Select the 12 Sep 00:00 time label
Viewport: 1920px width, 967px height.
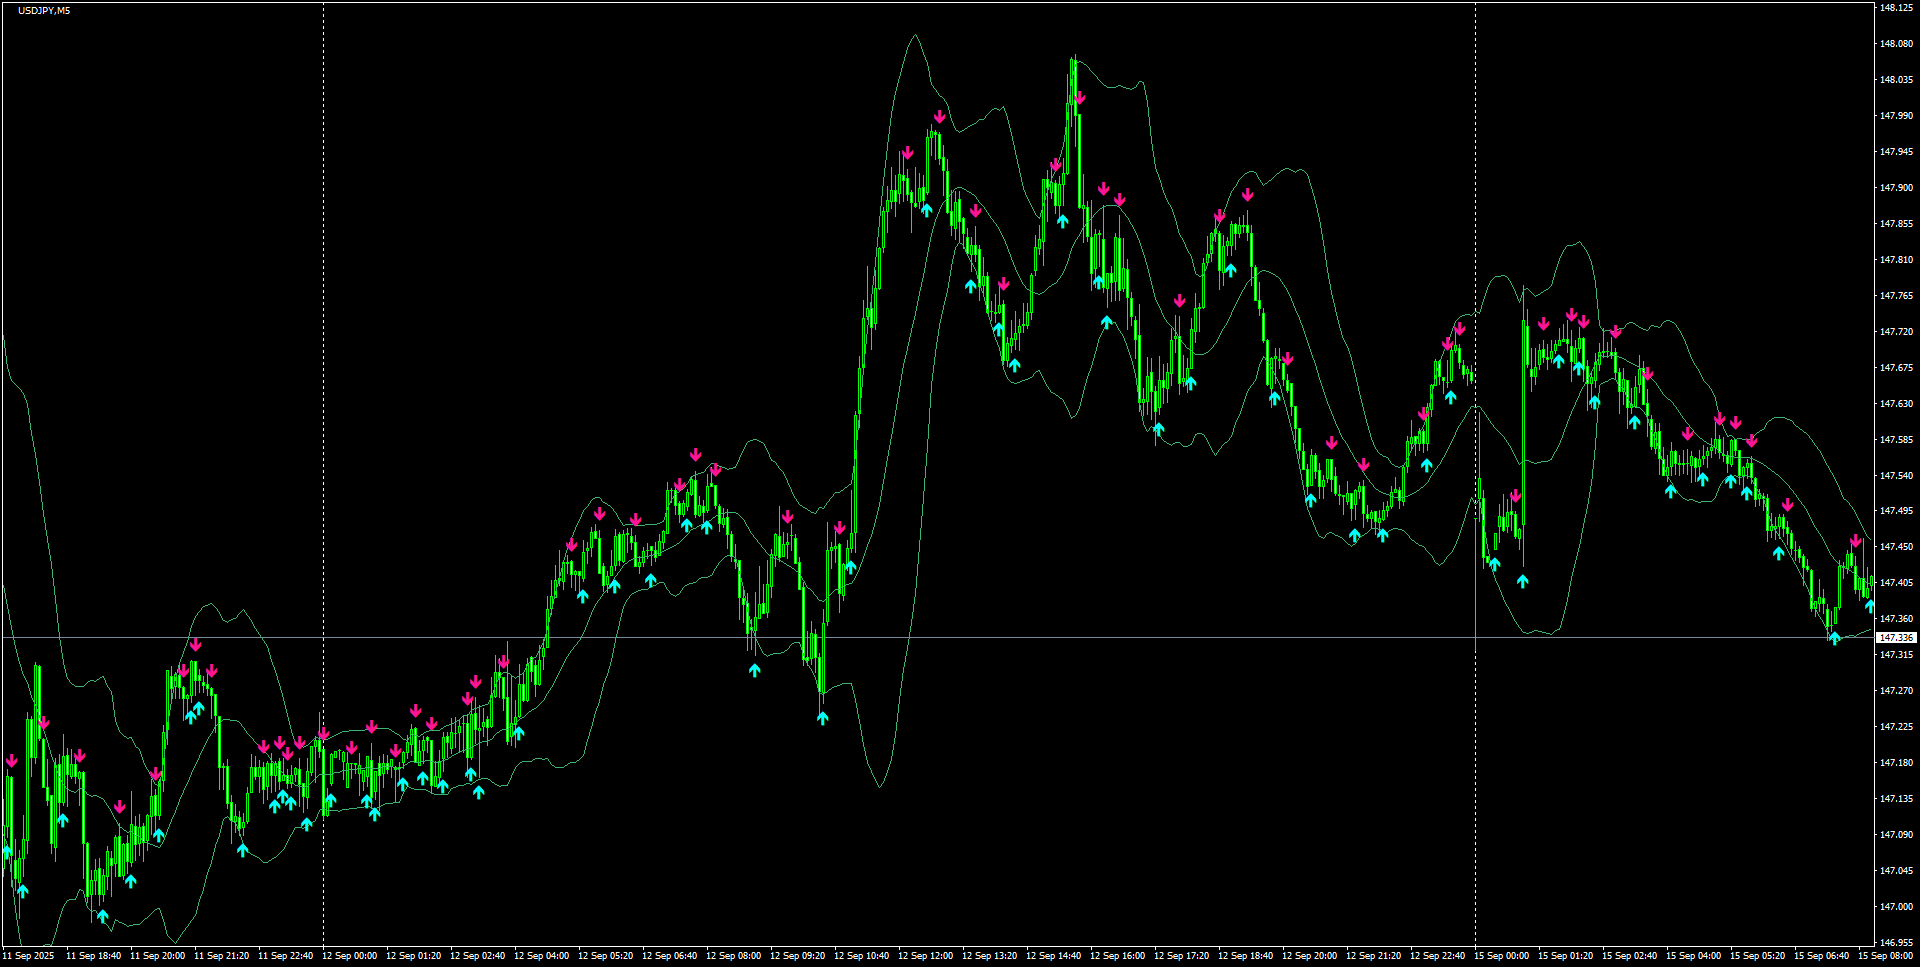[349, 956]
